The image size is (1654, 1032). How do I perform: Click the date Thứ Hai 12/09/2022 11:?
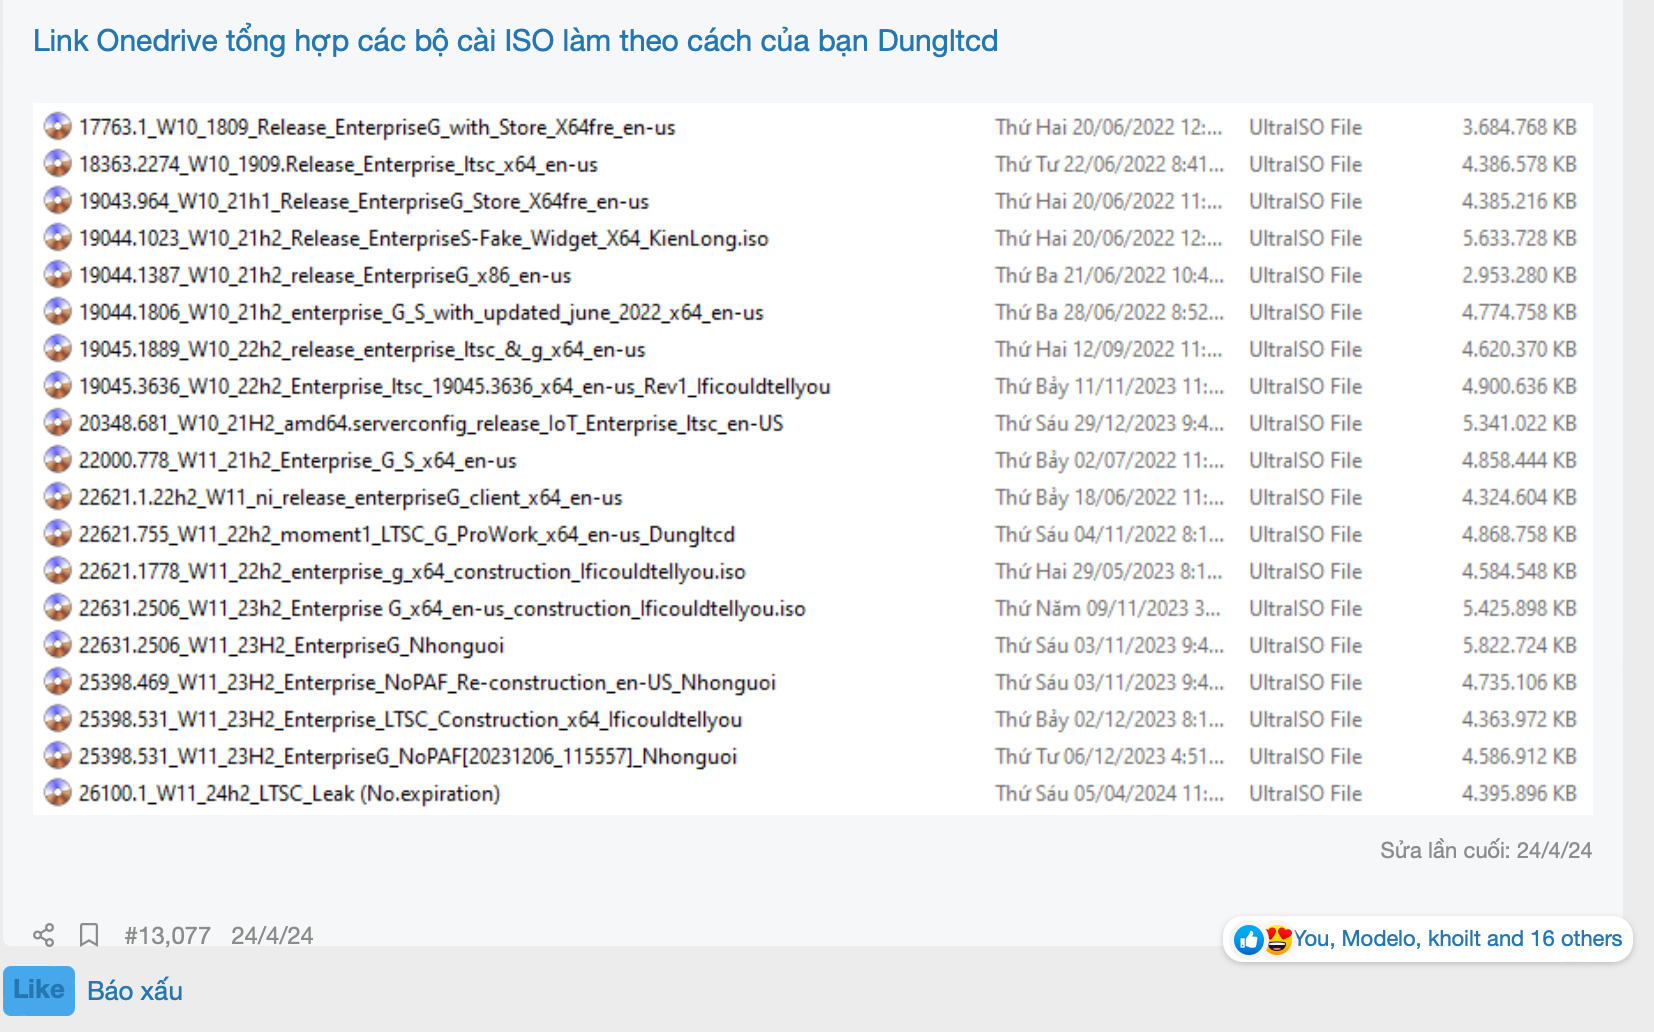[x=1109, y=349]
